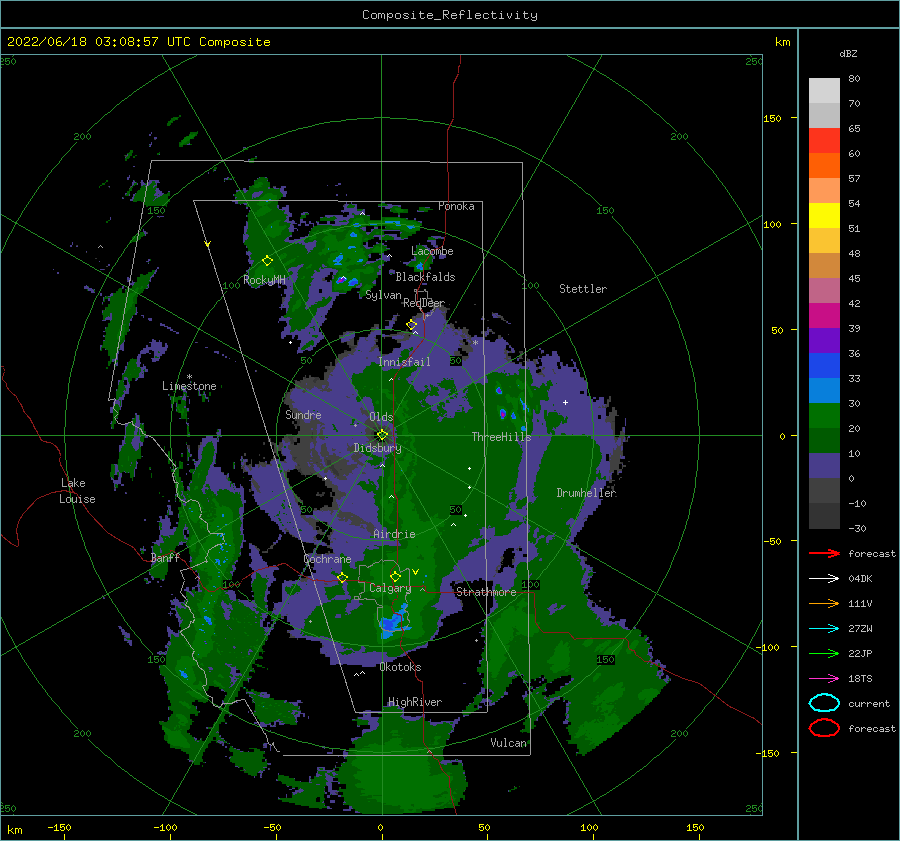Click the Olds city label
This screenshot has height=841, width=900.
tap(381, 417)
